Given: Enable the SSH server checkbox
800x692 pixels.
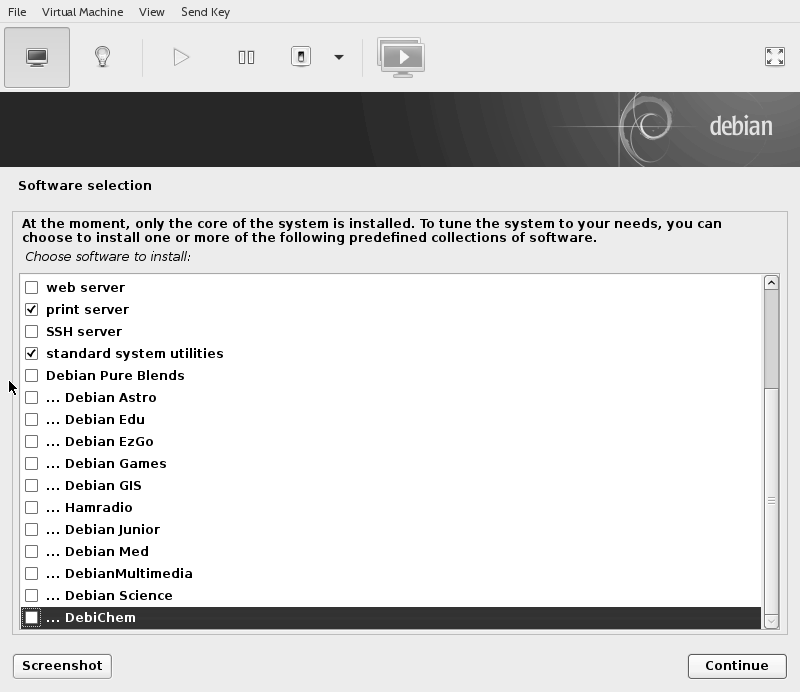Looking at the screenshot, I should tap(32, 332).
